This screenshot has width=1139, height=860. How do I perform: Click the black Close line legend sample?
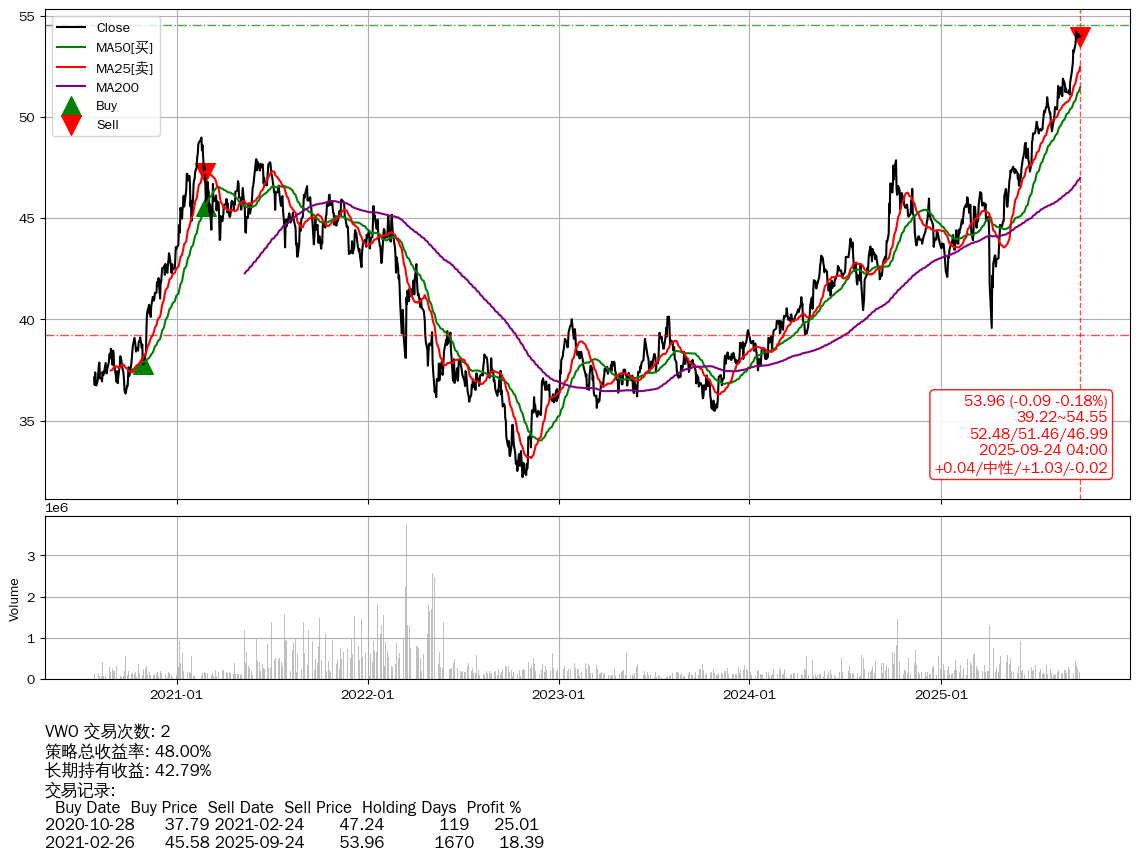tap(70, 28)
